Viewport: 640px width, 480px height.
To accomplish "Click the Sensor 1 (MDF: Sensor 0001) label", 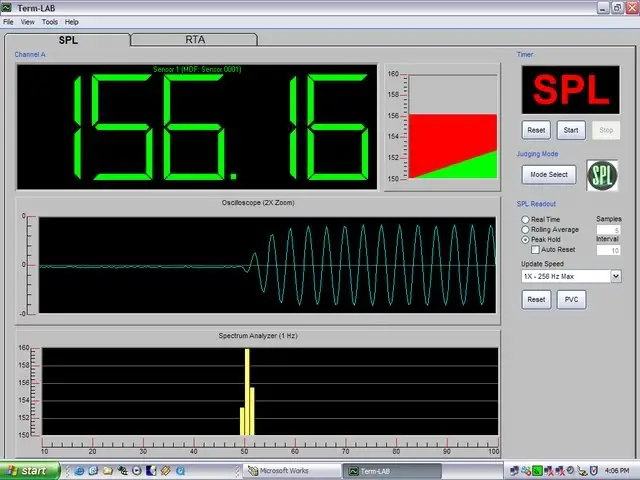I will coord(197,69).
